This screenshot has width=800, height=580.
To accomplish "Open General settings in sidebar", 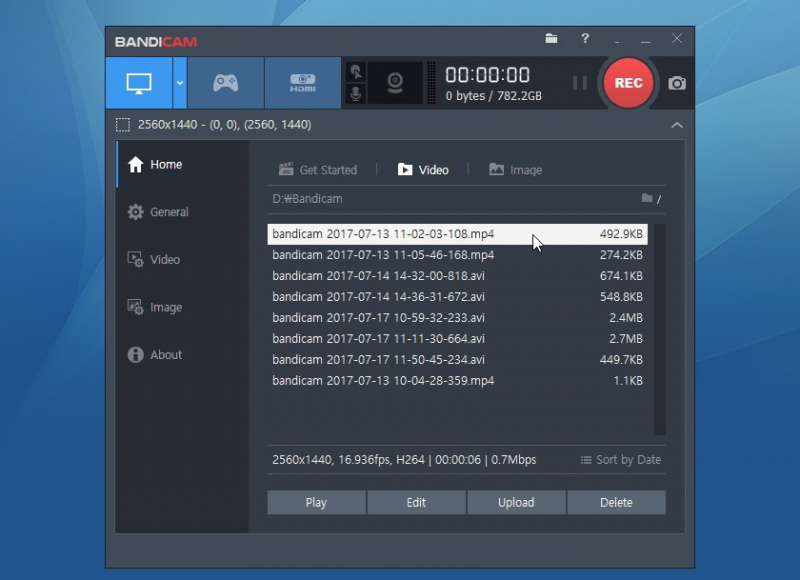I will pos(182,212).
